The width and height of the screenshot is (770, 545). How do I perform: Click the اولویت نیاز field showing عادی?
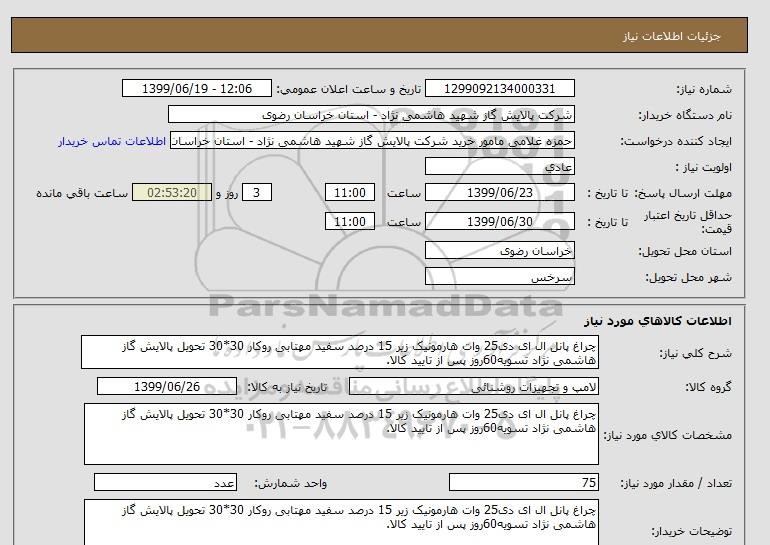[500, 167]
